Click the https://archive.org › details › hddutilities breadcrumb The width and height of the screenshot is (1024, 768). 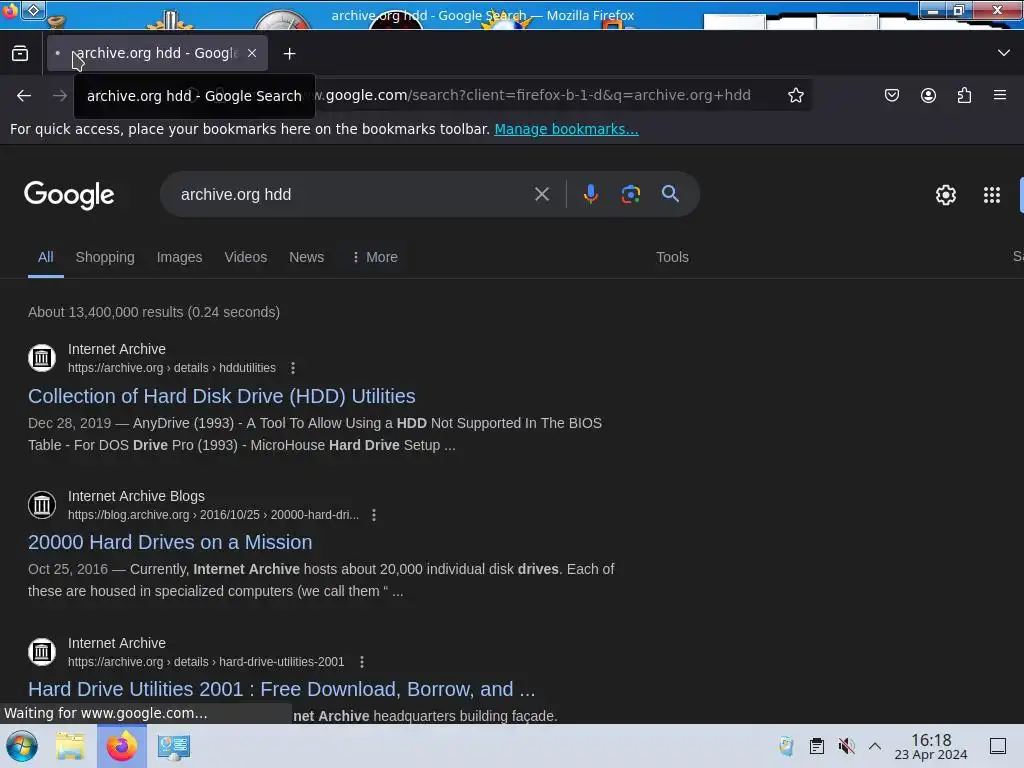click(172, 368)
